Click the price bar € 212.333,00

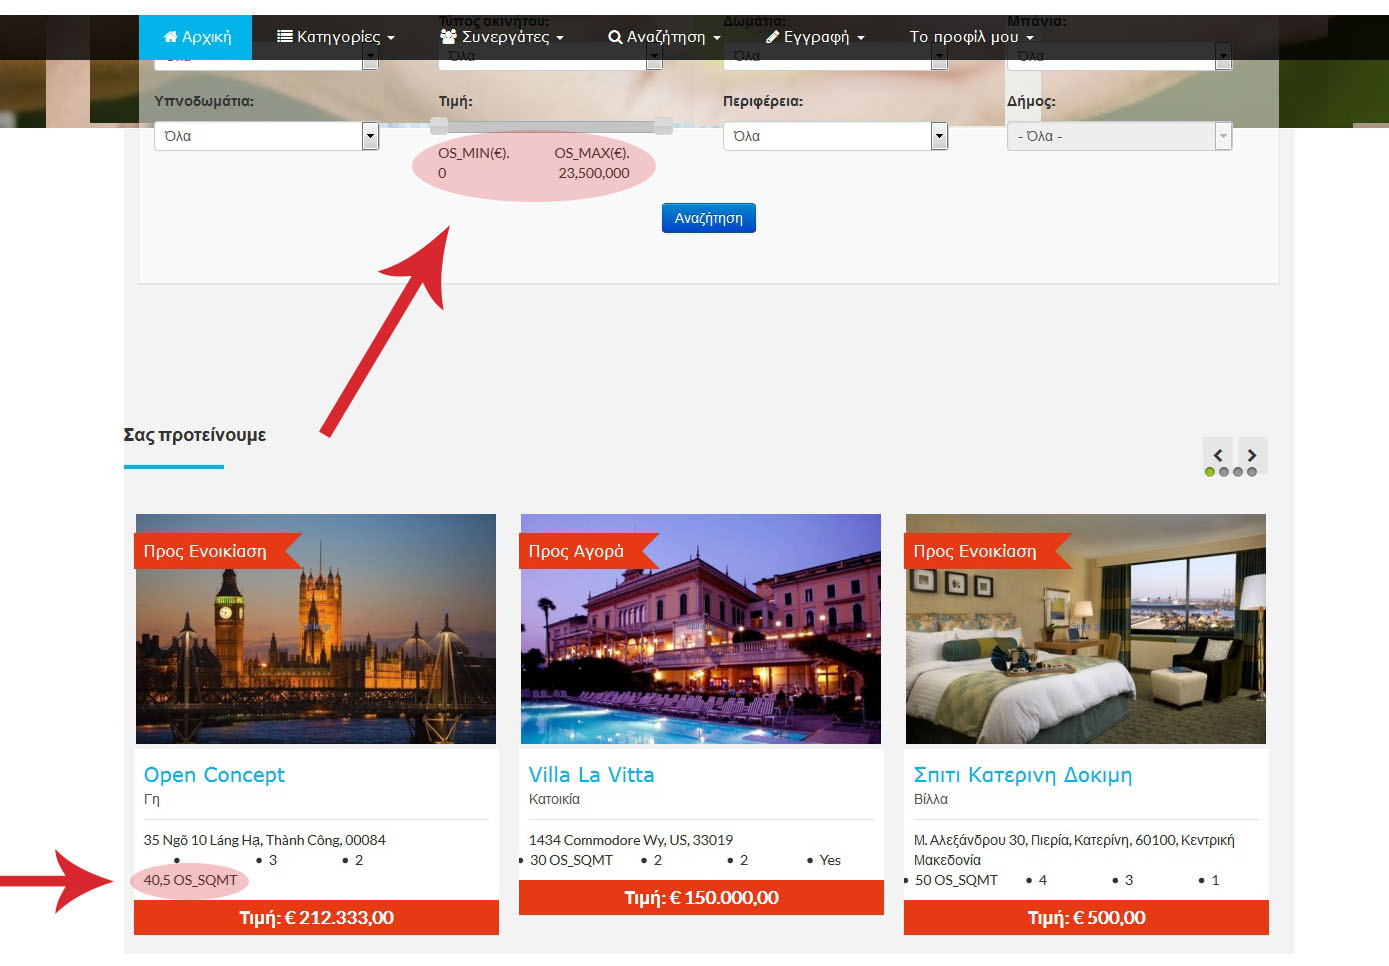coord(316,917)
